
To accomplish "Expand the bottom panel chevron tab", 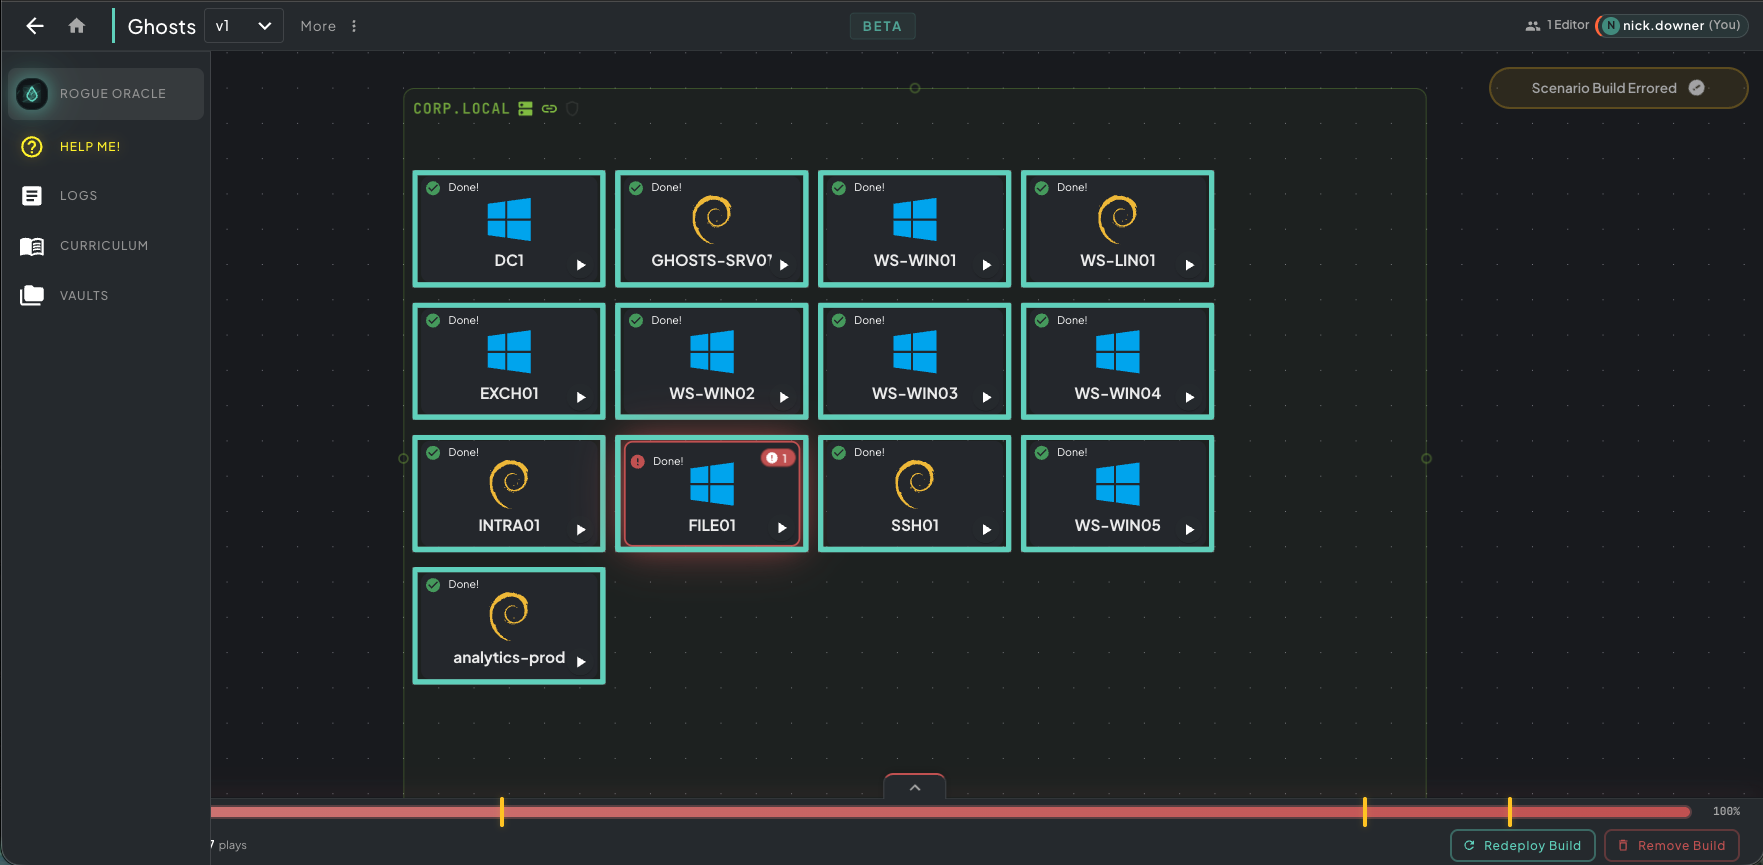I will coord(915,787).
